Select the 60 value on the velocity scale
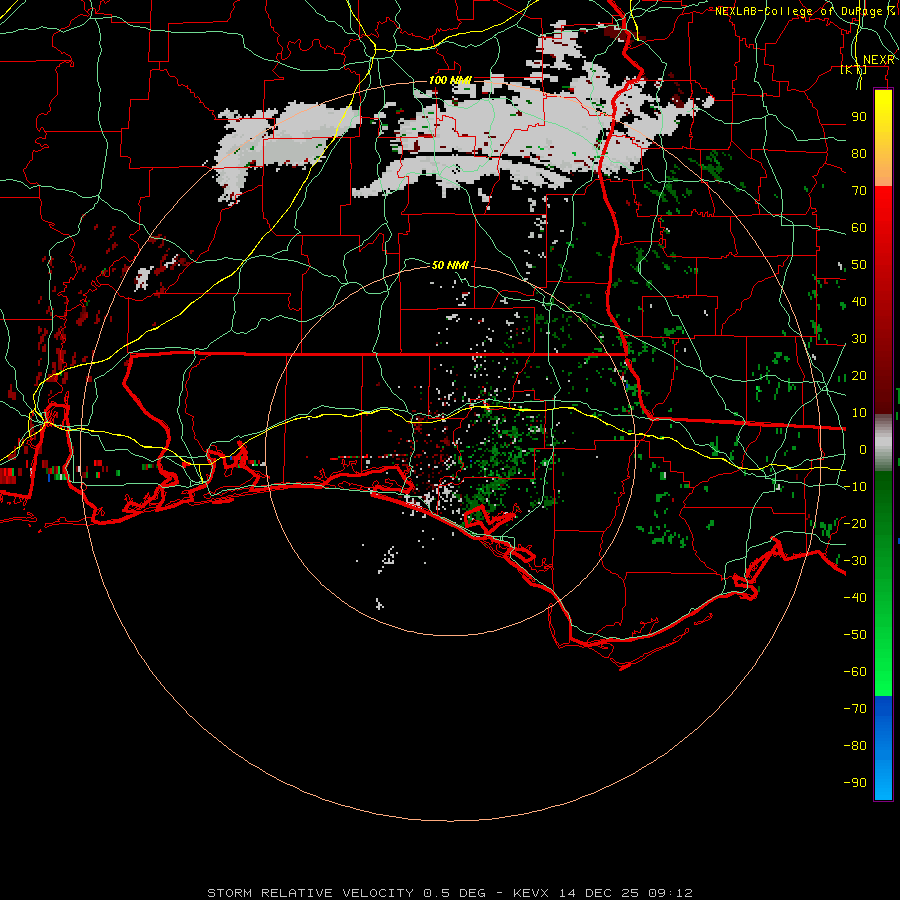The image size is (900, 900). click(x=859, y=228)
